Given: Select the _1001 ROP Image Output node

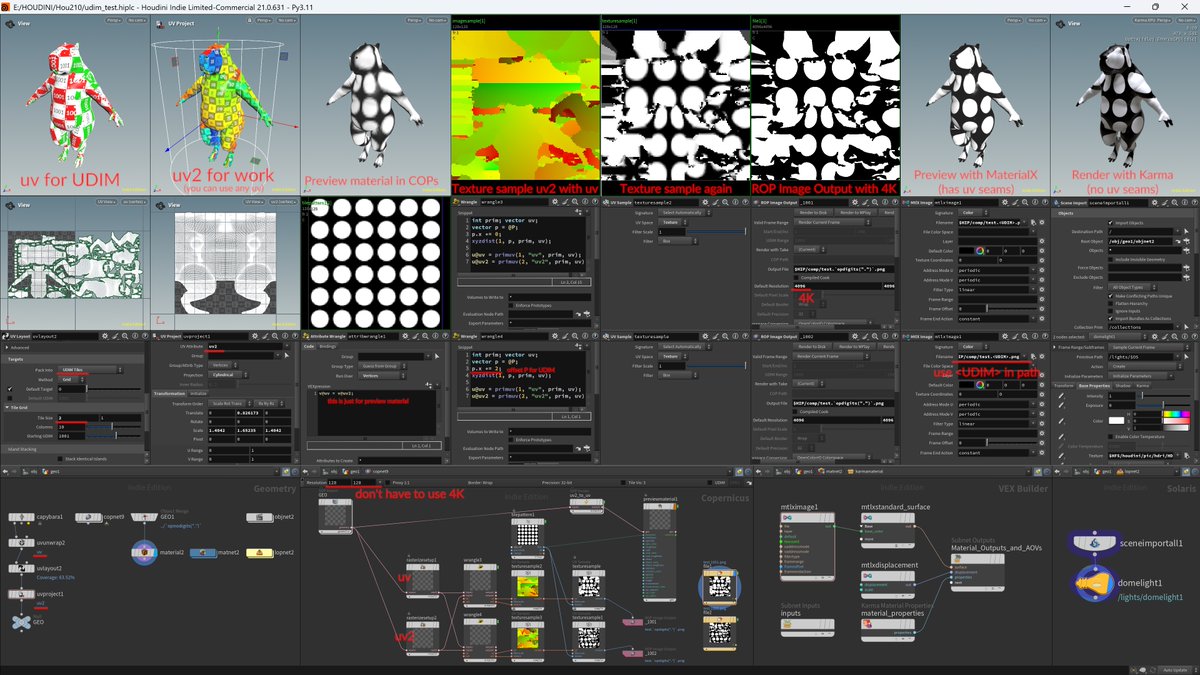Looking at the screenshot, I should point(633,621).
